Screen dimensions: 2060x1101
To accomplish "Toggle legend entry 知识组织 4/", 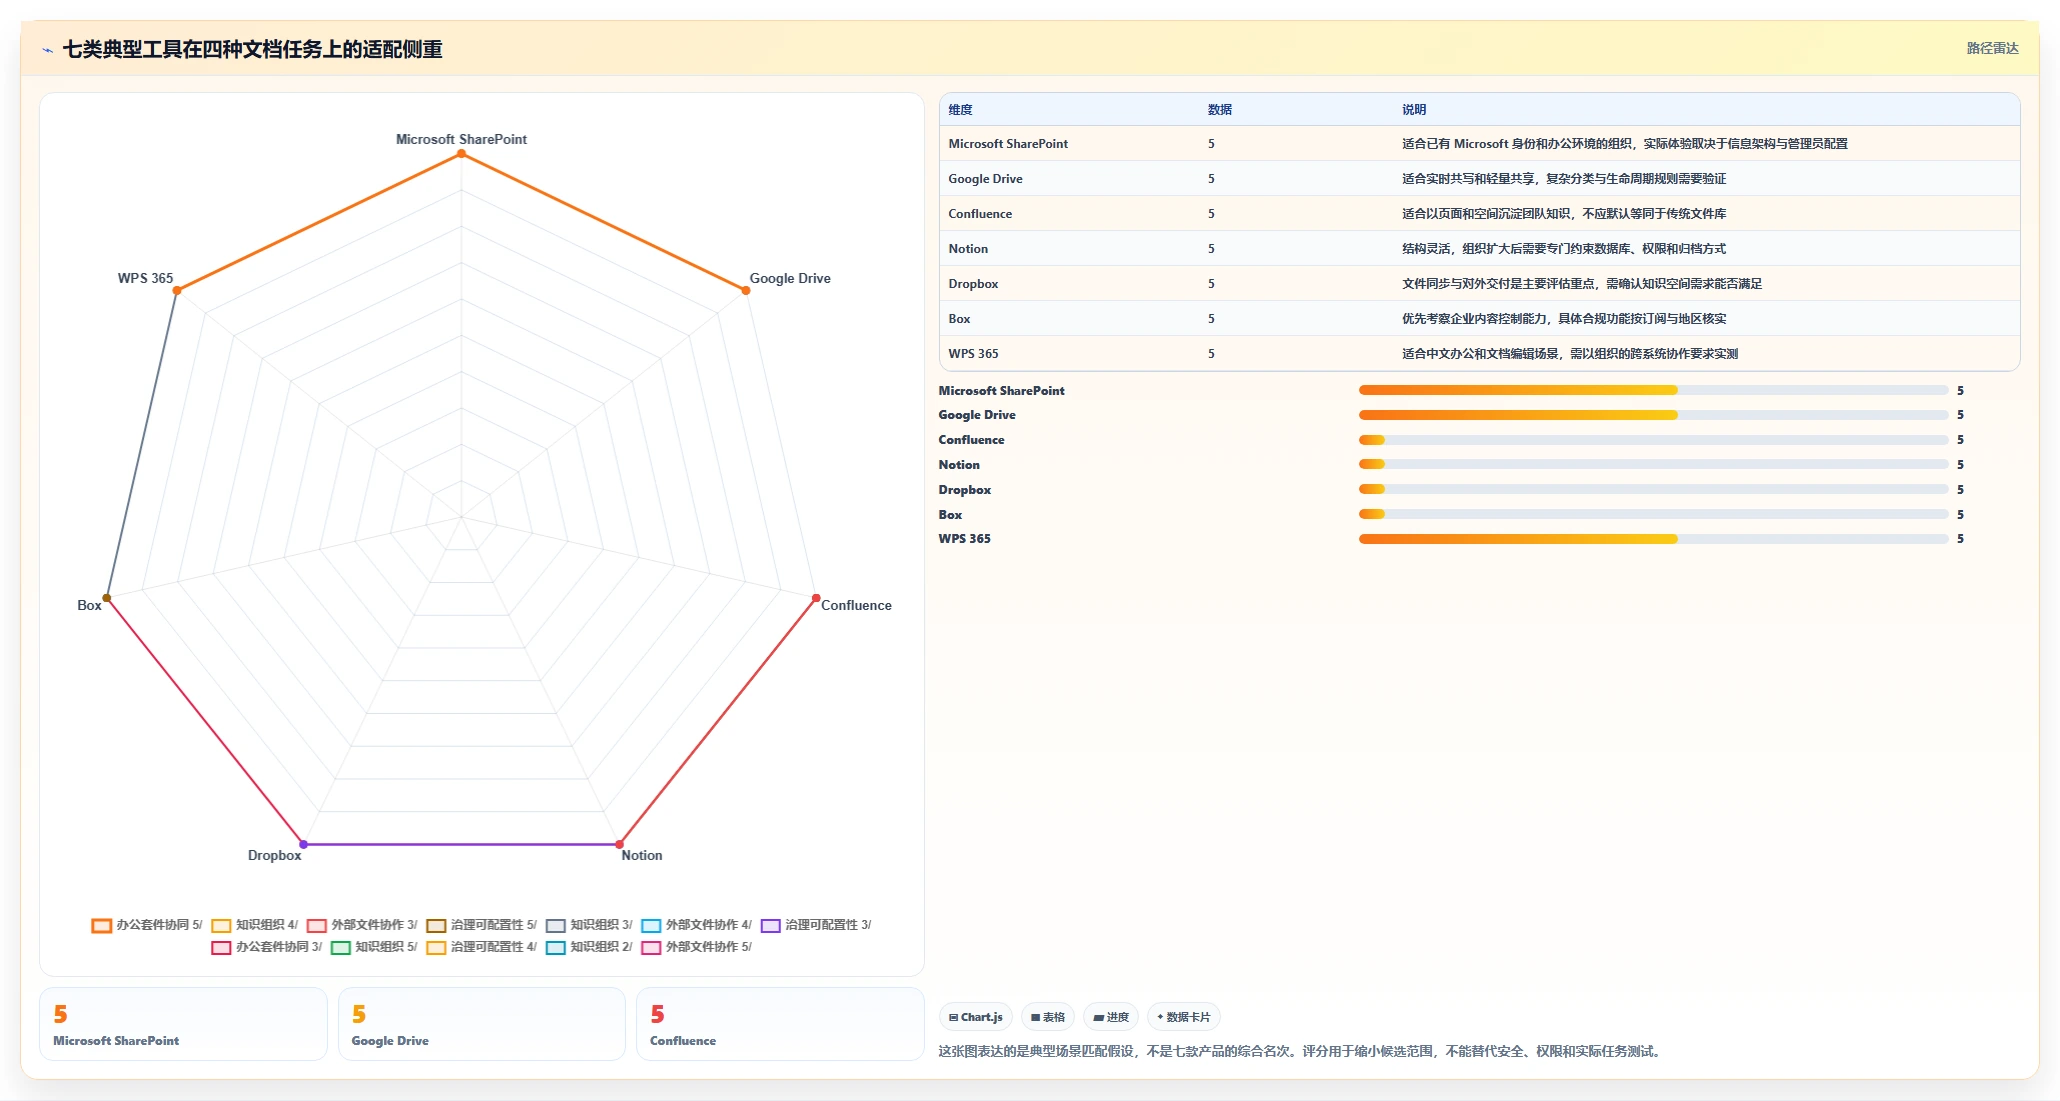I will (x=255, y=925).
